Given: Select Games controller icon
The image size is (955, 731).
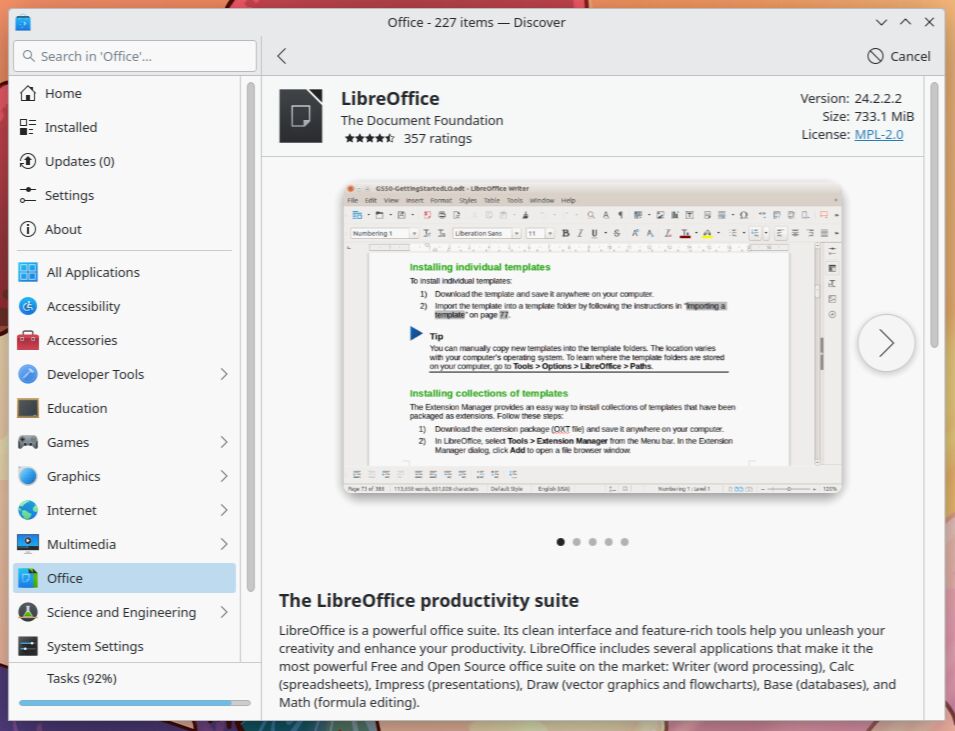Looking at the screenshot, I should tap(28, 442).
